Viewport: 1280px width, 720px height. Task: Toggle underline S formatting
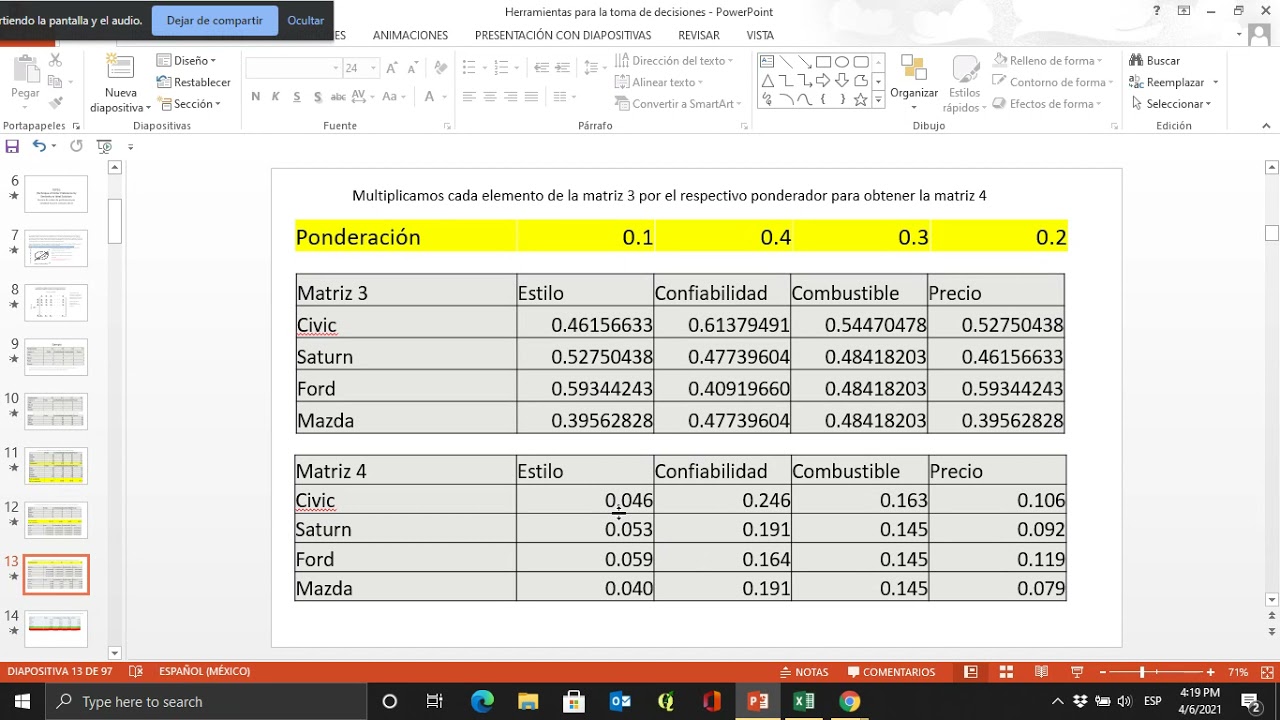coord(297,97)
